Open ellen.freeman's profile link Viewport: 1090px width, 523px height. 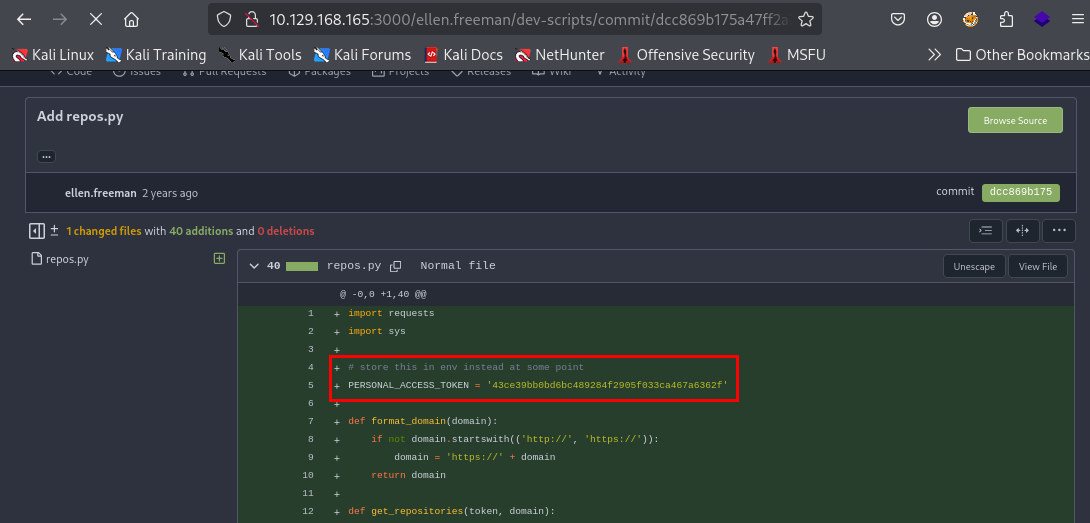pyautogui.click(x=100, y=193)
